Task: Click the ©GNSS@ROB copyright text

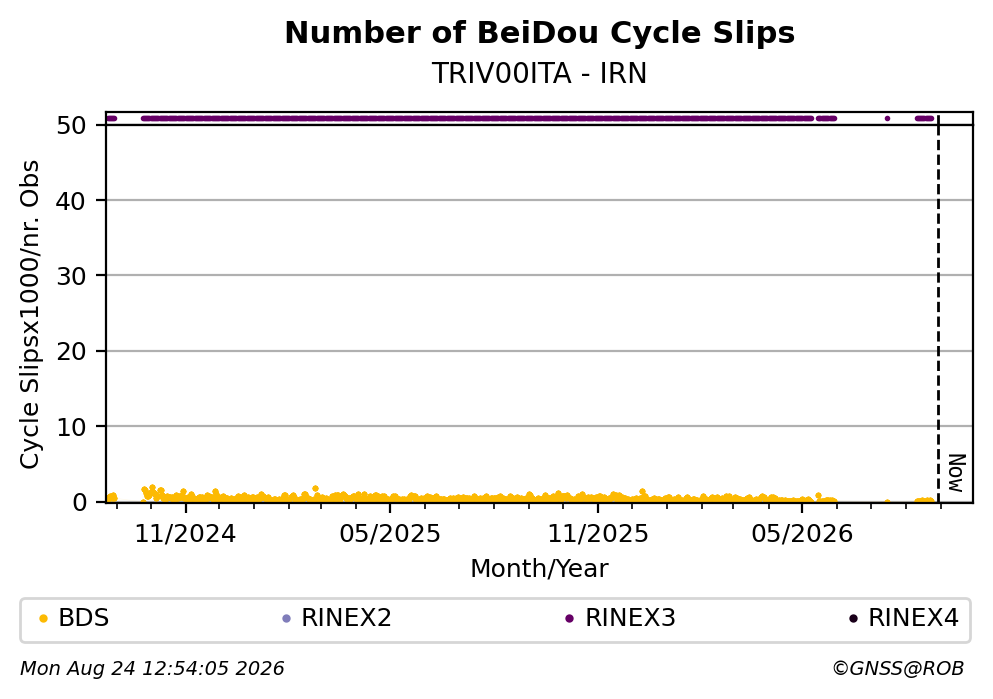Action: click(898, 669)
